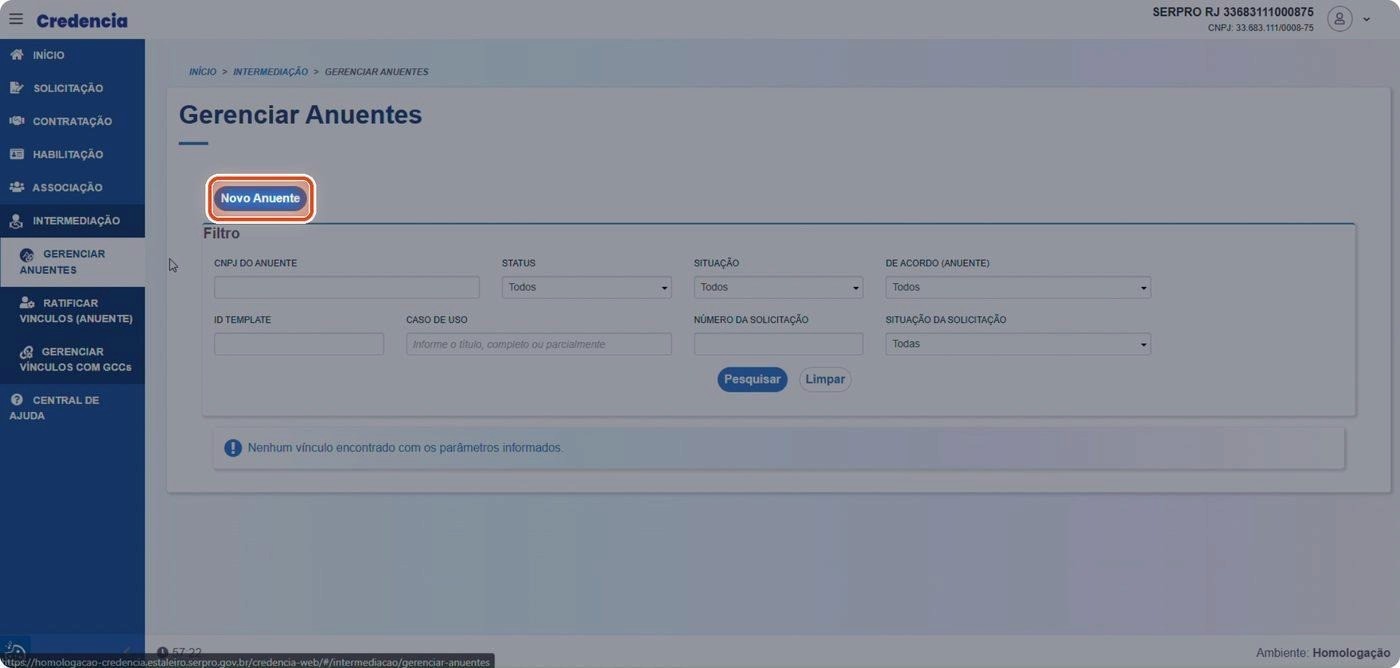Click the Gerenciar Anuentes submenu icon
The width and height of the screenshot is (1400, 668).
coord(27,255)
